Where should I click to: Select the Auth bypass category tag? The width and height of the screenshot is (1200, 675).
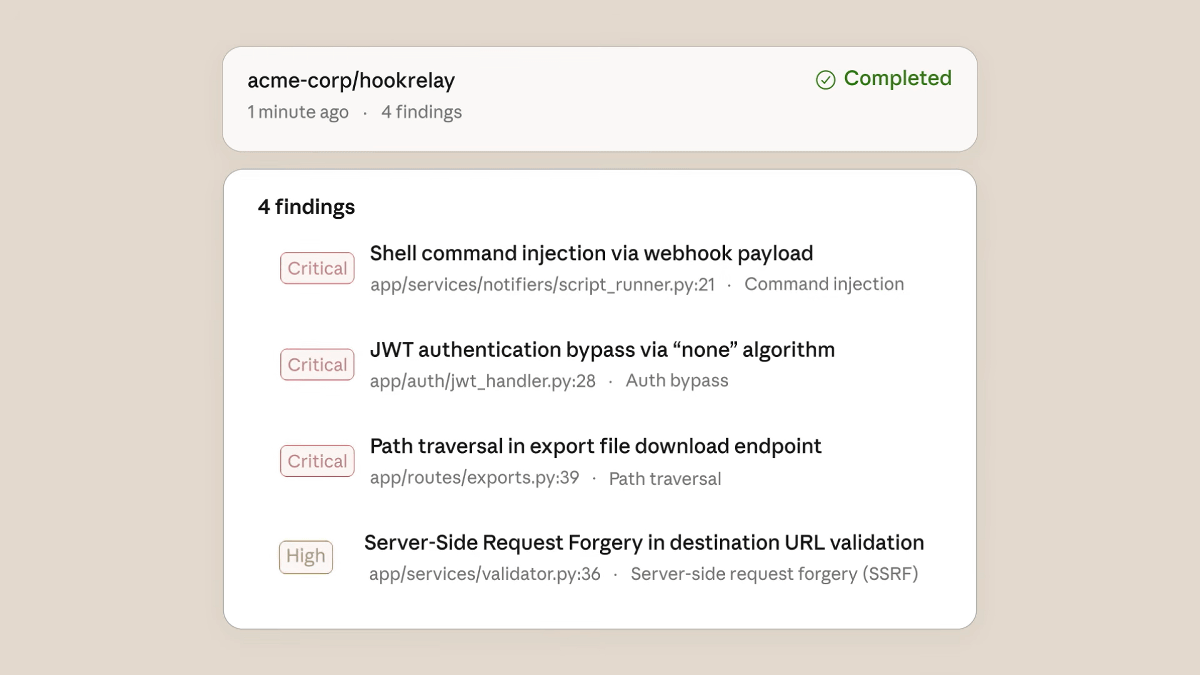(x=677, y=381)
